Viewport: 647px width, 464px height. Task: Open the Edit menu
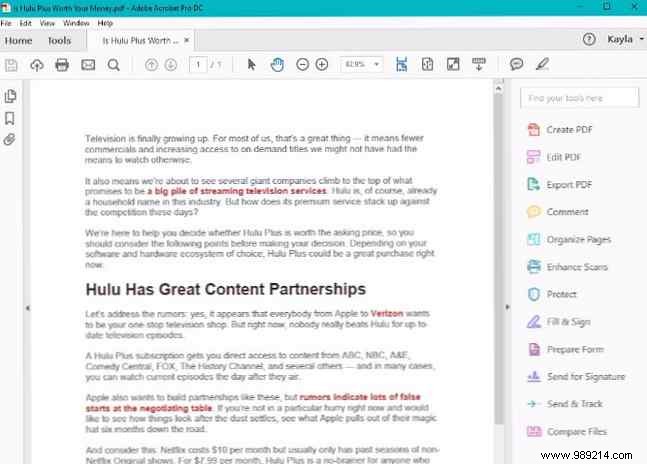pyautogui.click(x=25, y=23)
